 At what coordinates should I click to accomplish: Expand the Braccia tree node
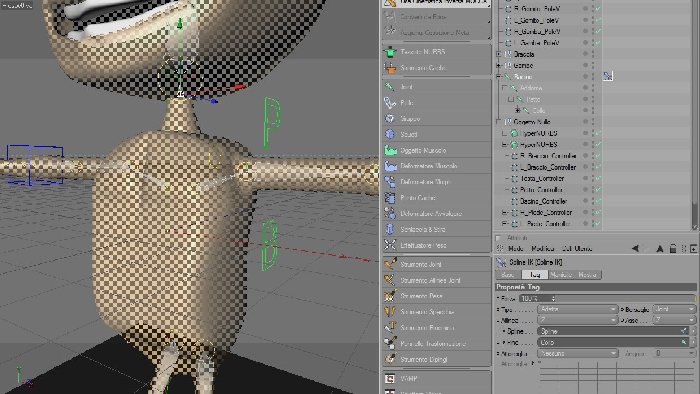click(499, 54)
